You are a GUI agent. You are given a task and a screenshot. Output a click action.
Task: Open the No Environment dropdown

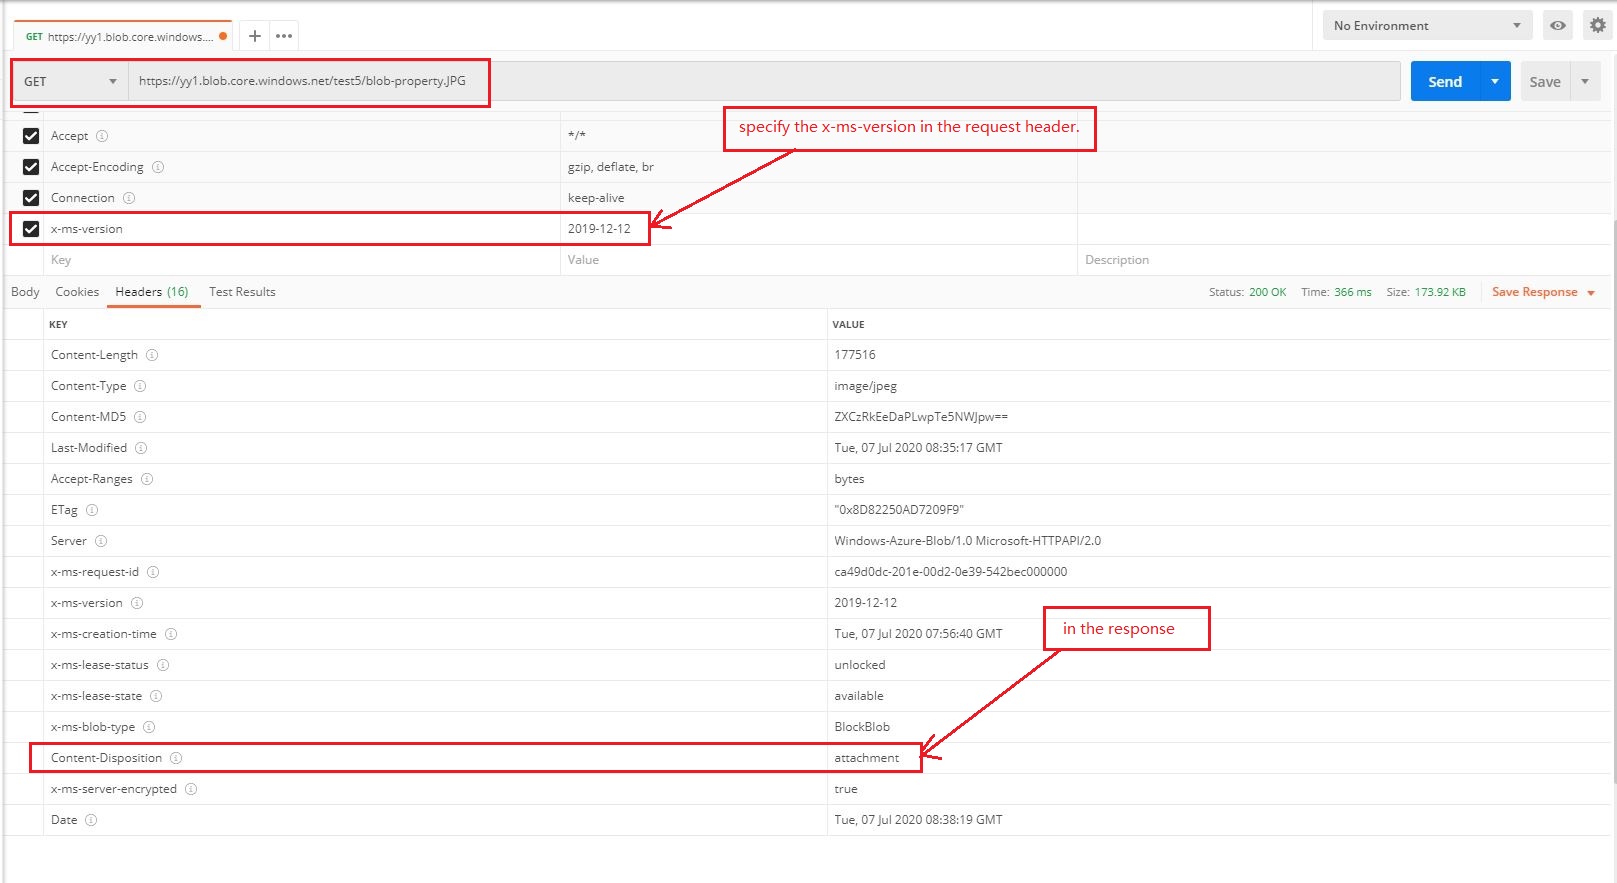pyautogui.click(x=1427, y=26)
